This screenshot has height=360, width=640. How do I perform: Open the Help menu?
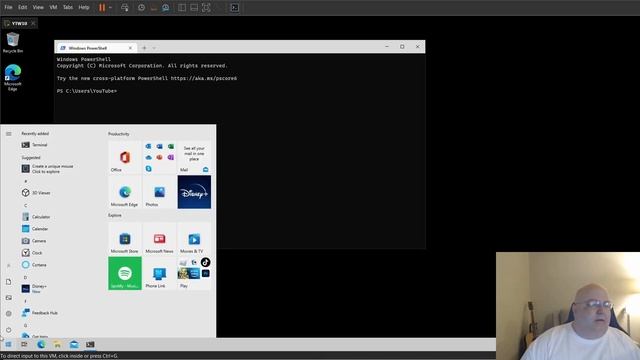pyautogui.click(x=84, y=7)
